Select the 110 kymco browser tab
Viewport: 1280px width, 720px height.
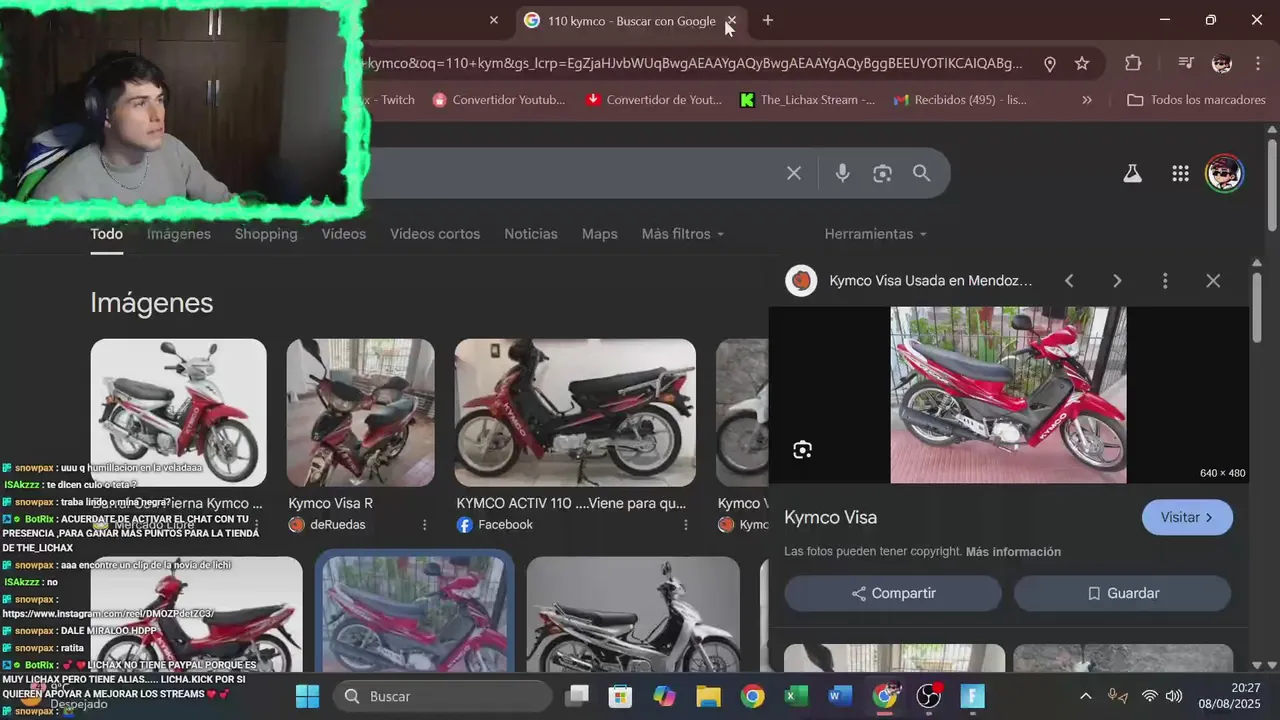click(630, 21)
